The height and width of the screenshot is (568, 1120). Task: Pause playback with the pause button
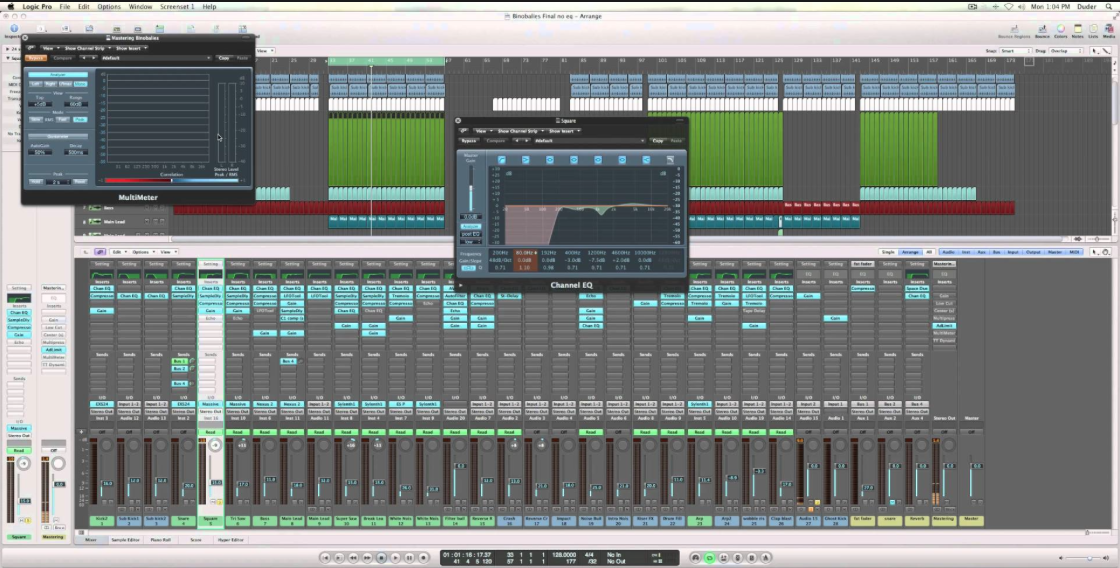point(409,557)
